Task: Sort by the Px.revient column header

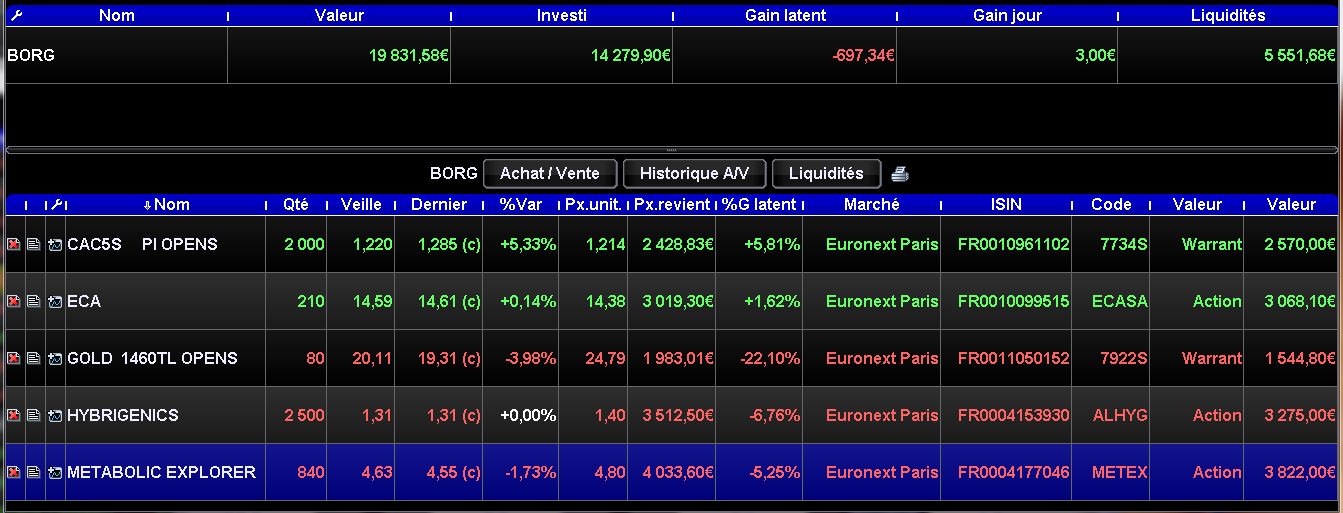Action: pos(672,204)
